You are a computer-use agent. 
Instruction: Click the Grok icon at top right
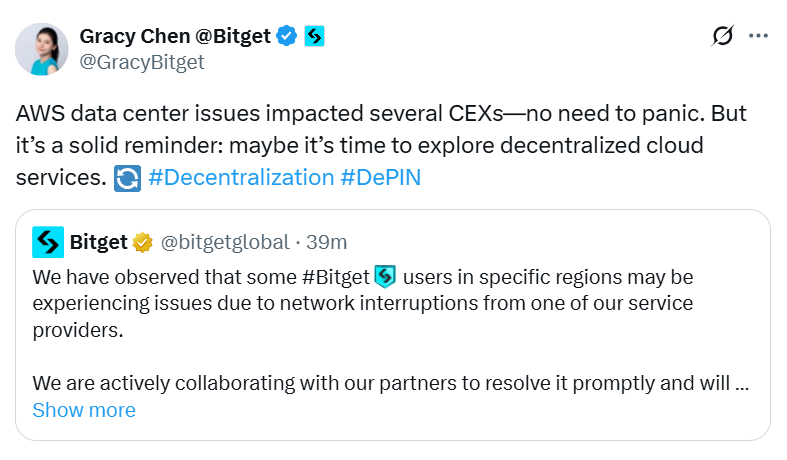[721, 36]
